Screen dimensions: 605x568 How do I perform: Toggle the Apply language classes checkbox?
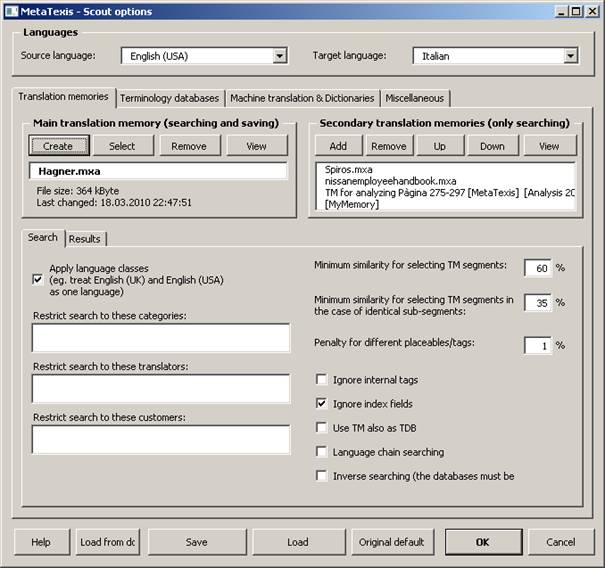coord(38,281)
